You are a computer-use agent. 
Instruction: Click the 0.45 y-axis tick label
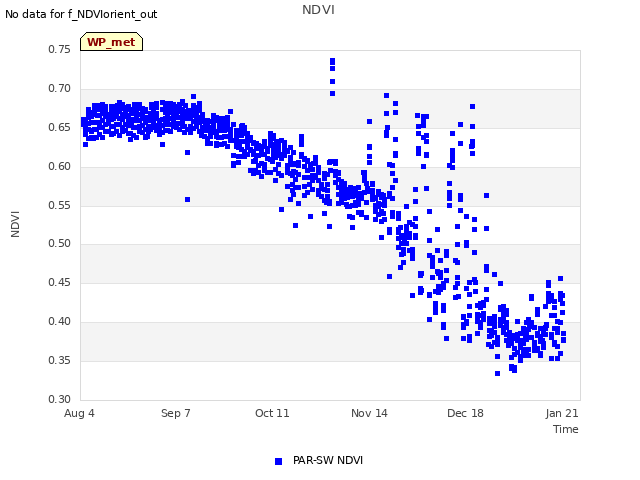(60, 282)
